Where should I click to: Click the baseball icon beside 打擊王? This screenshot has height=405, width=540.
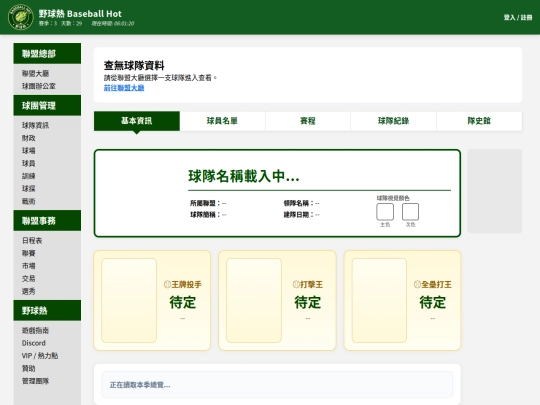coord(296,284)
